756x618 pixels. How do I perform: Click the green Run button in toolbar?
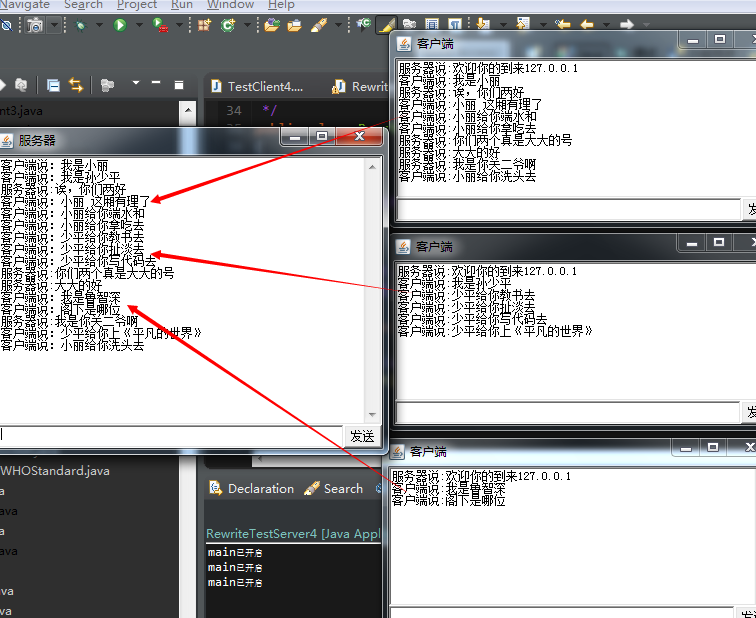point(120,25)
